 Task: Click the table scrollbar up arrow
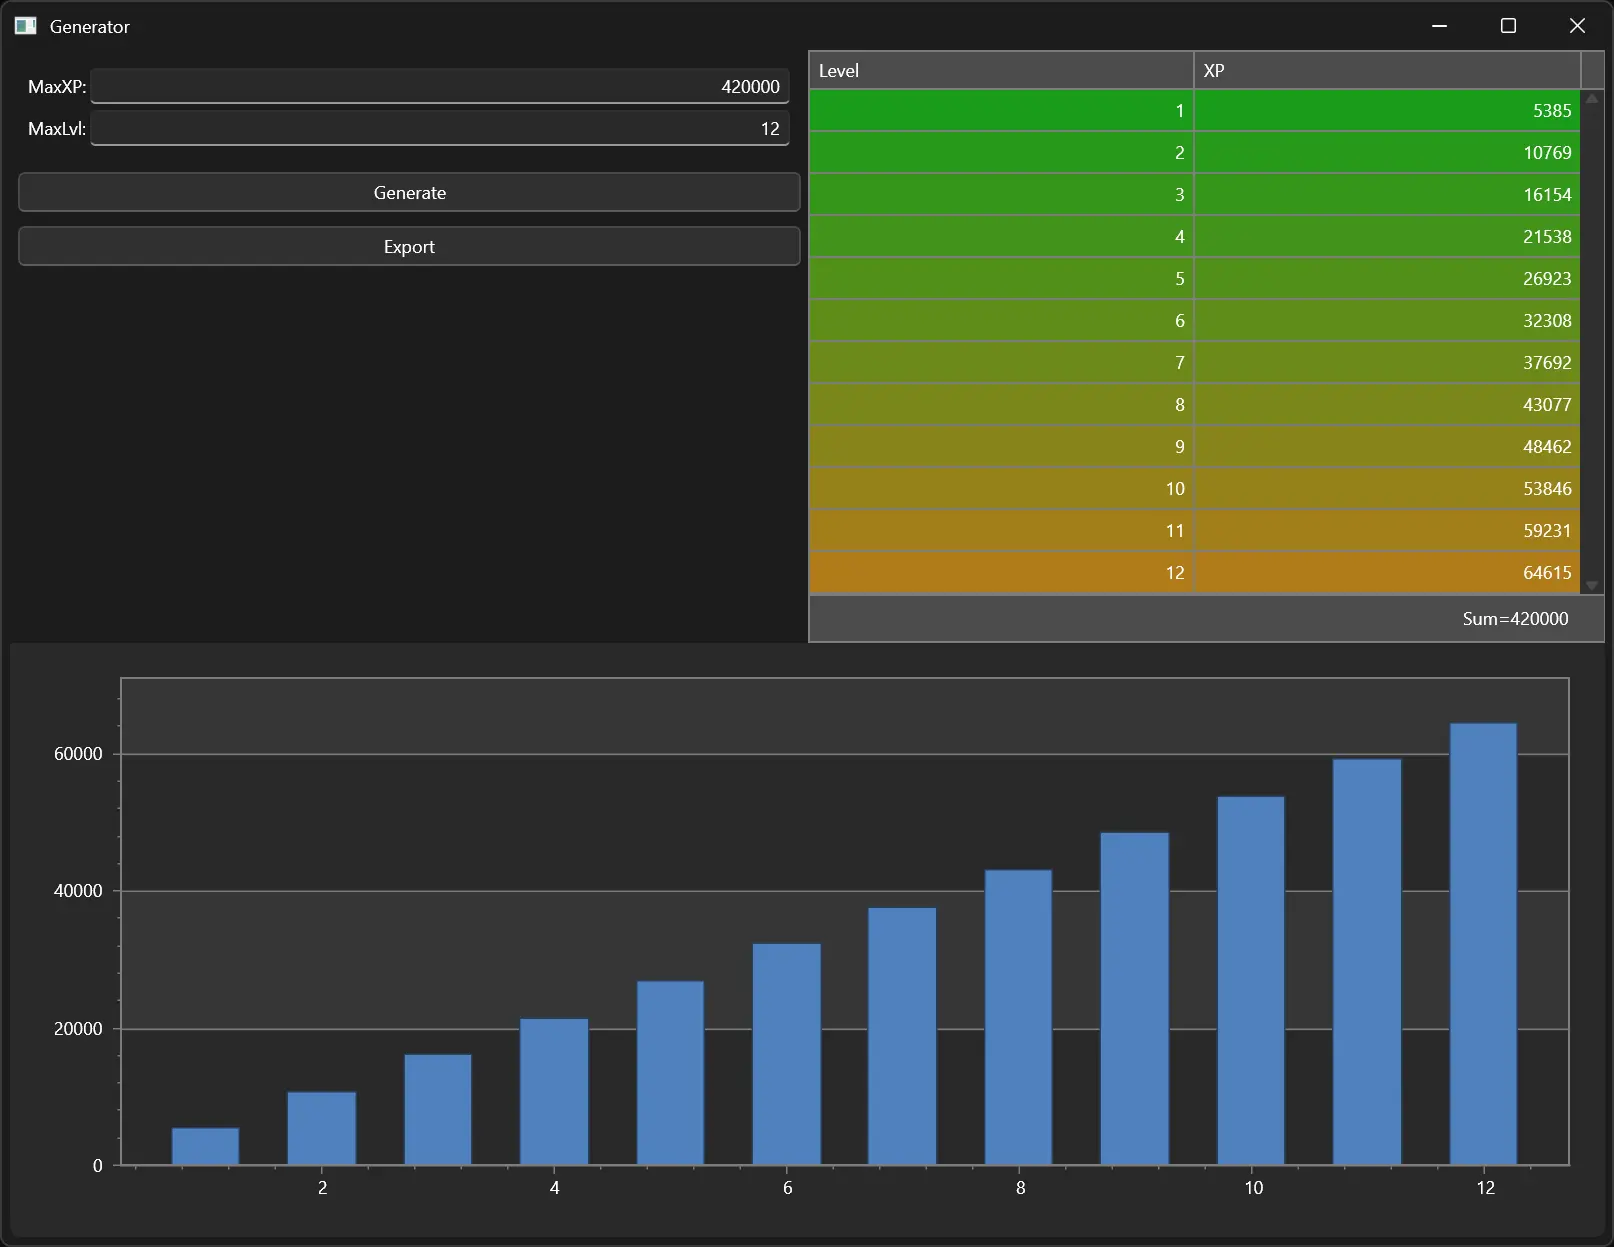coord(1592,98)
